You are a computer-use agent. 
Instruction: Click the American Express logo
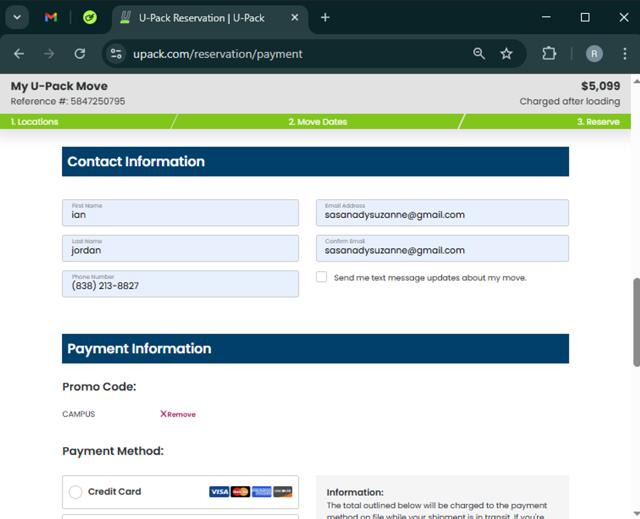pos(262,492)
